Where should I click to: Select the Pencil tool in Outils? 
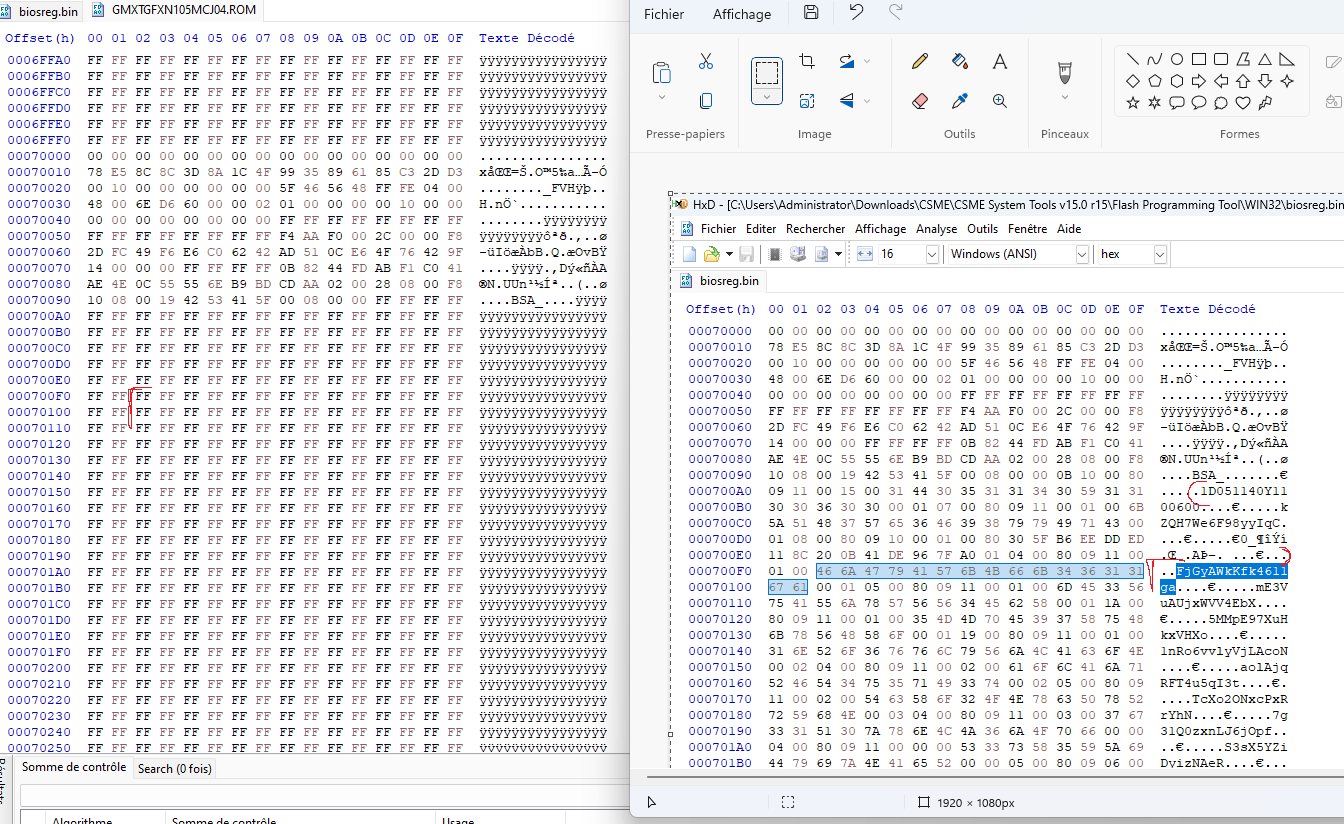[x=920, y=61]
